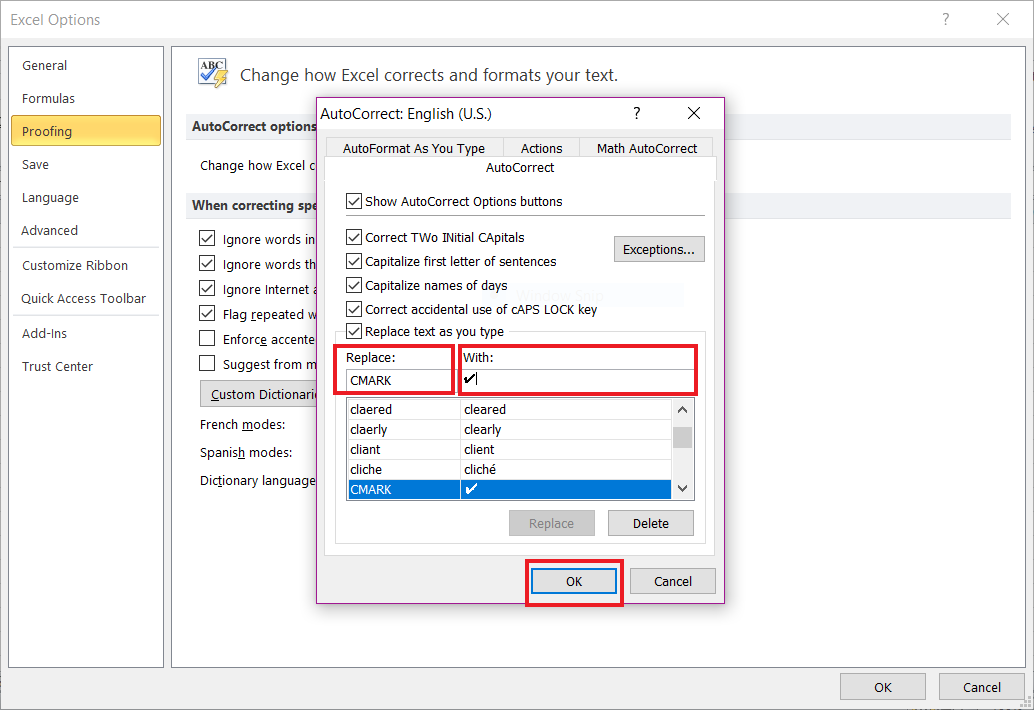
Task: Select the Proofing category
Action: point(86,131)
